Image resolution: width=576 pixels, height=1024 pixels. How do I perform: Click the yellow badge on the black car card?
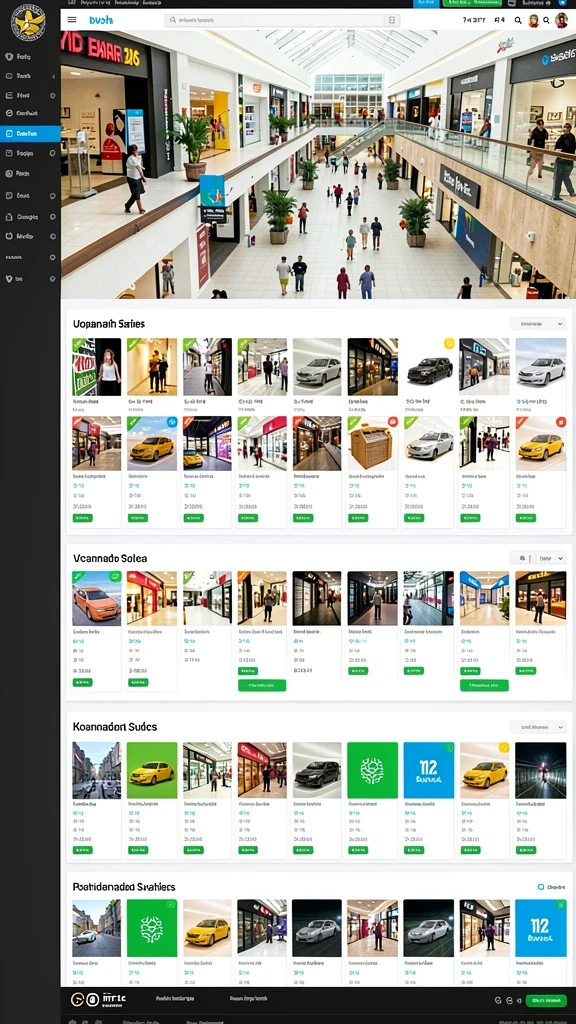click(x=449, y=343)
